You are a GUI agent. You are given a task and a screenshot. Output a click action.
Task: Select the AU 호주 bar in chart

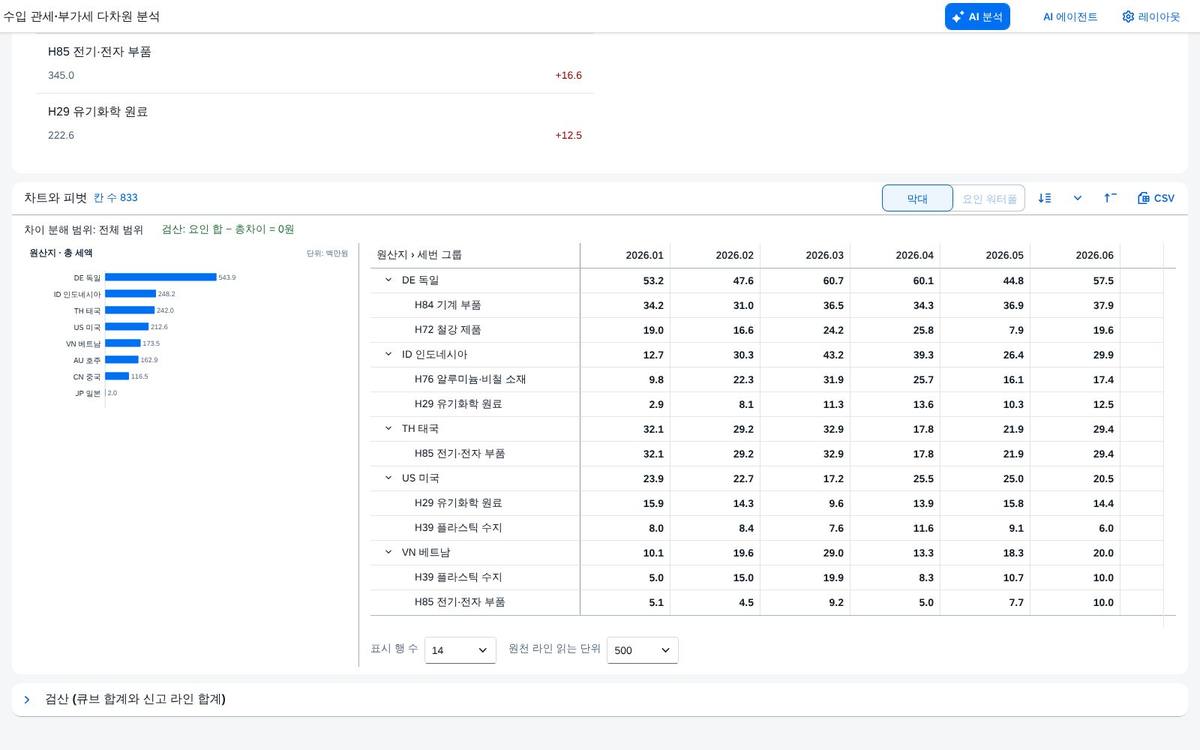122,359
